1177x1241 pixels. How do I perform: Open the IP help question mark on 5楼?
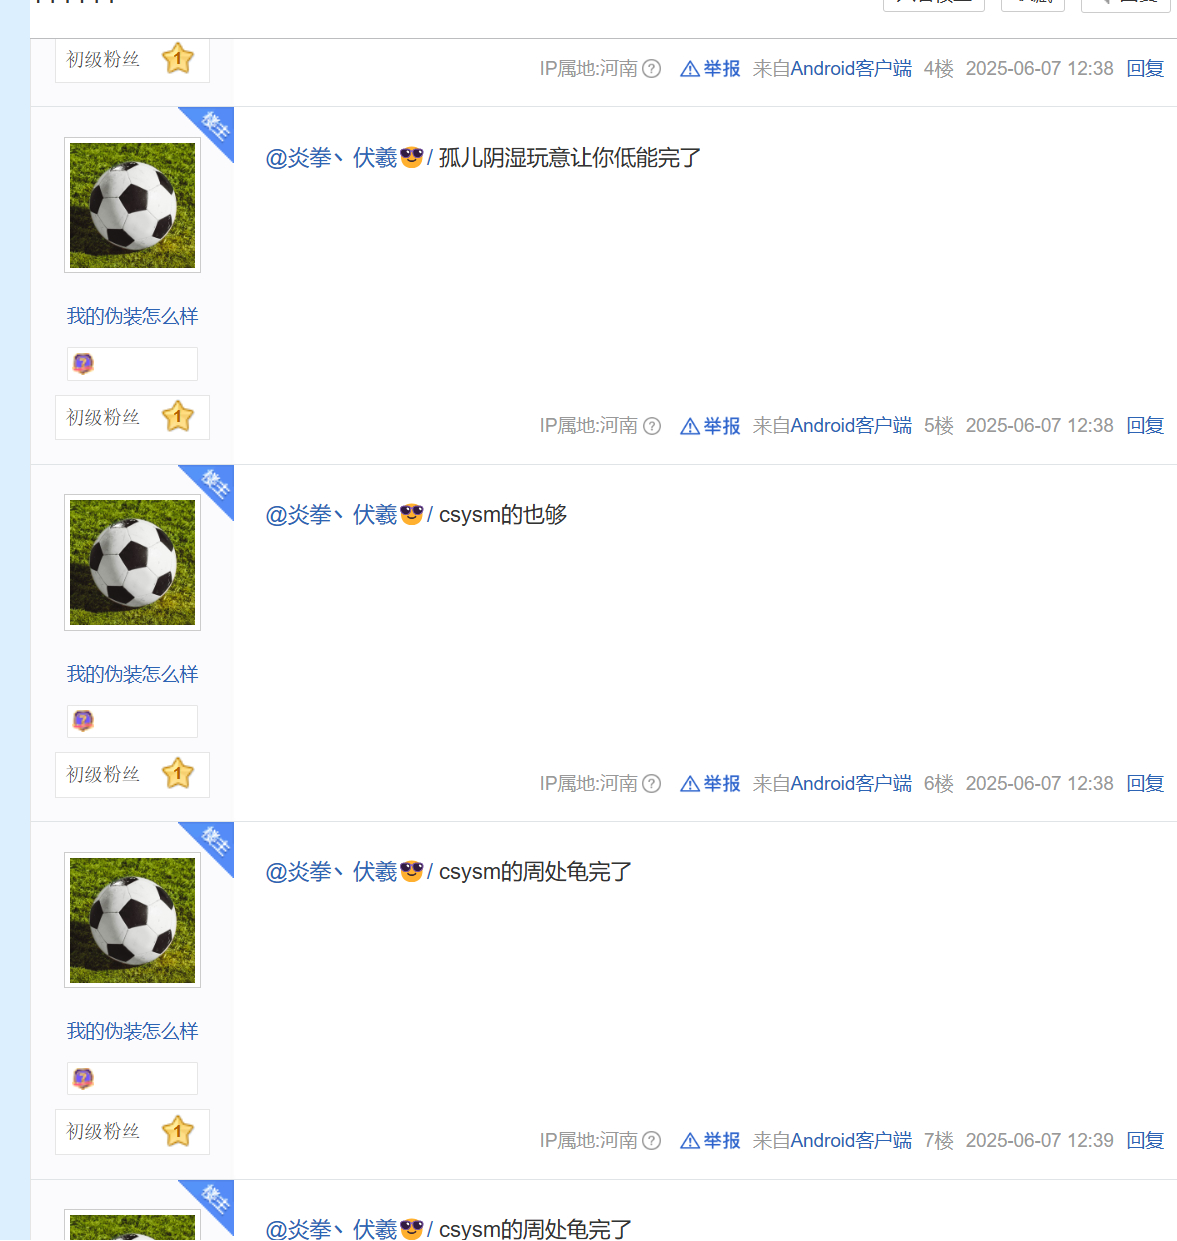(x=652, y=426)
